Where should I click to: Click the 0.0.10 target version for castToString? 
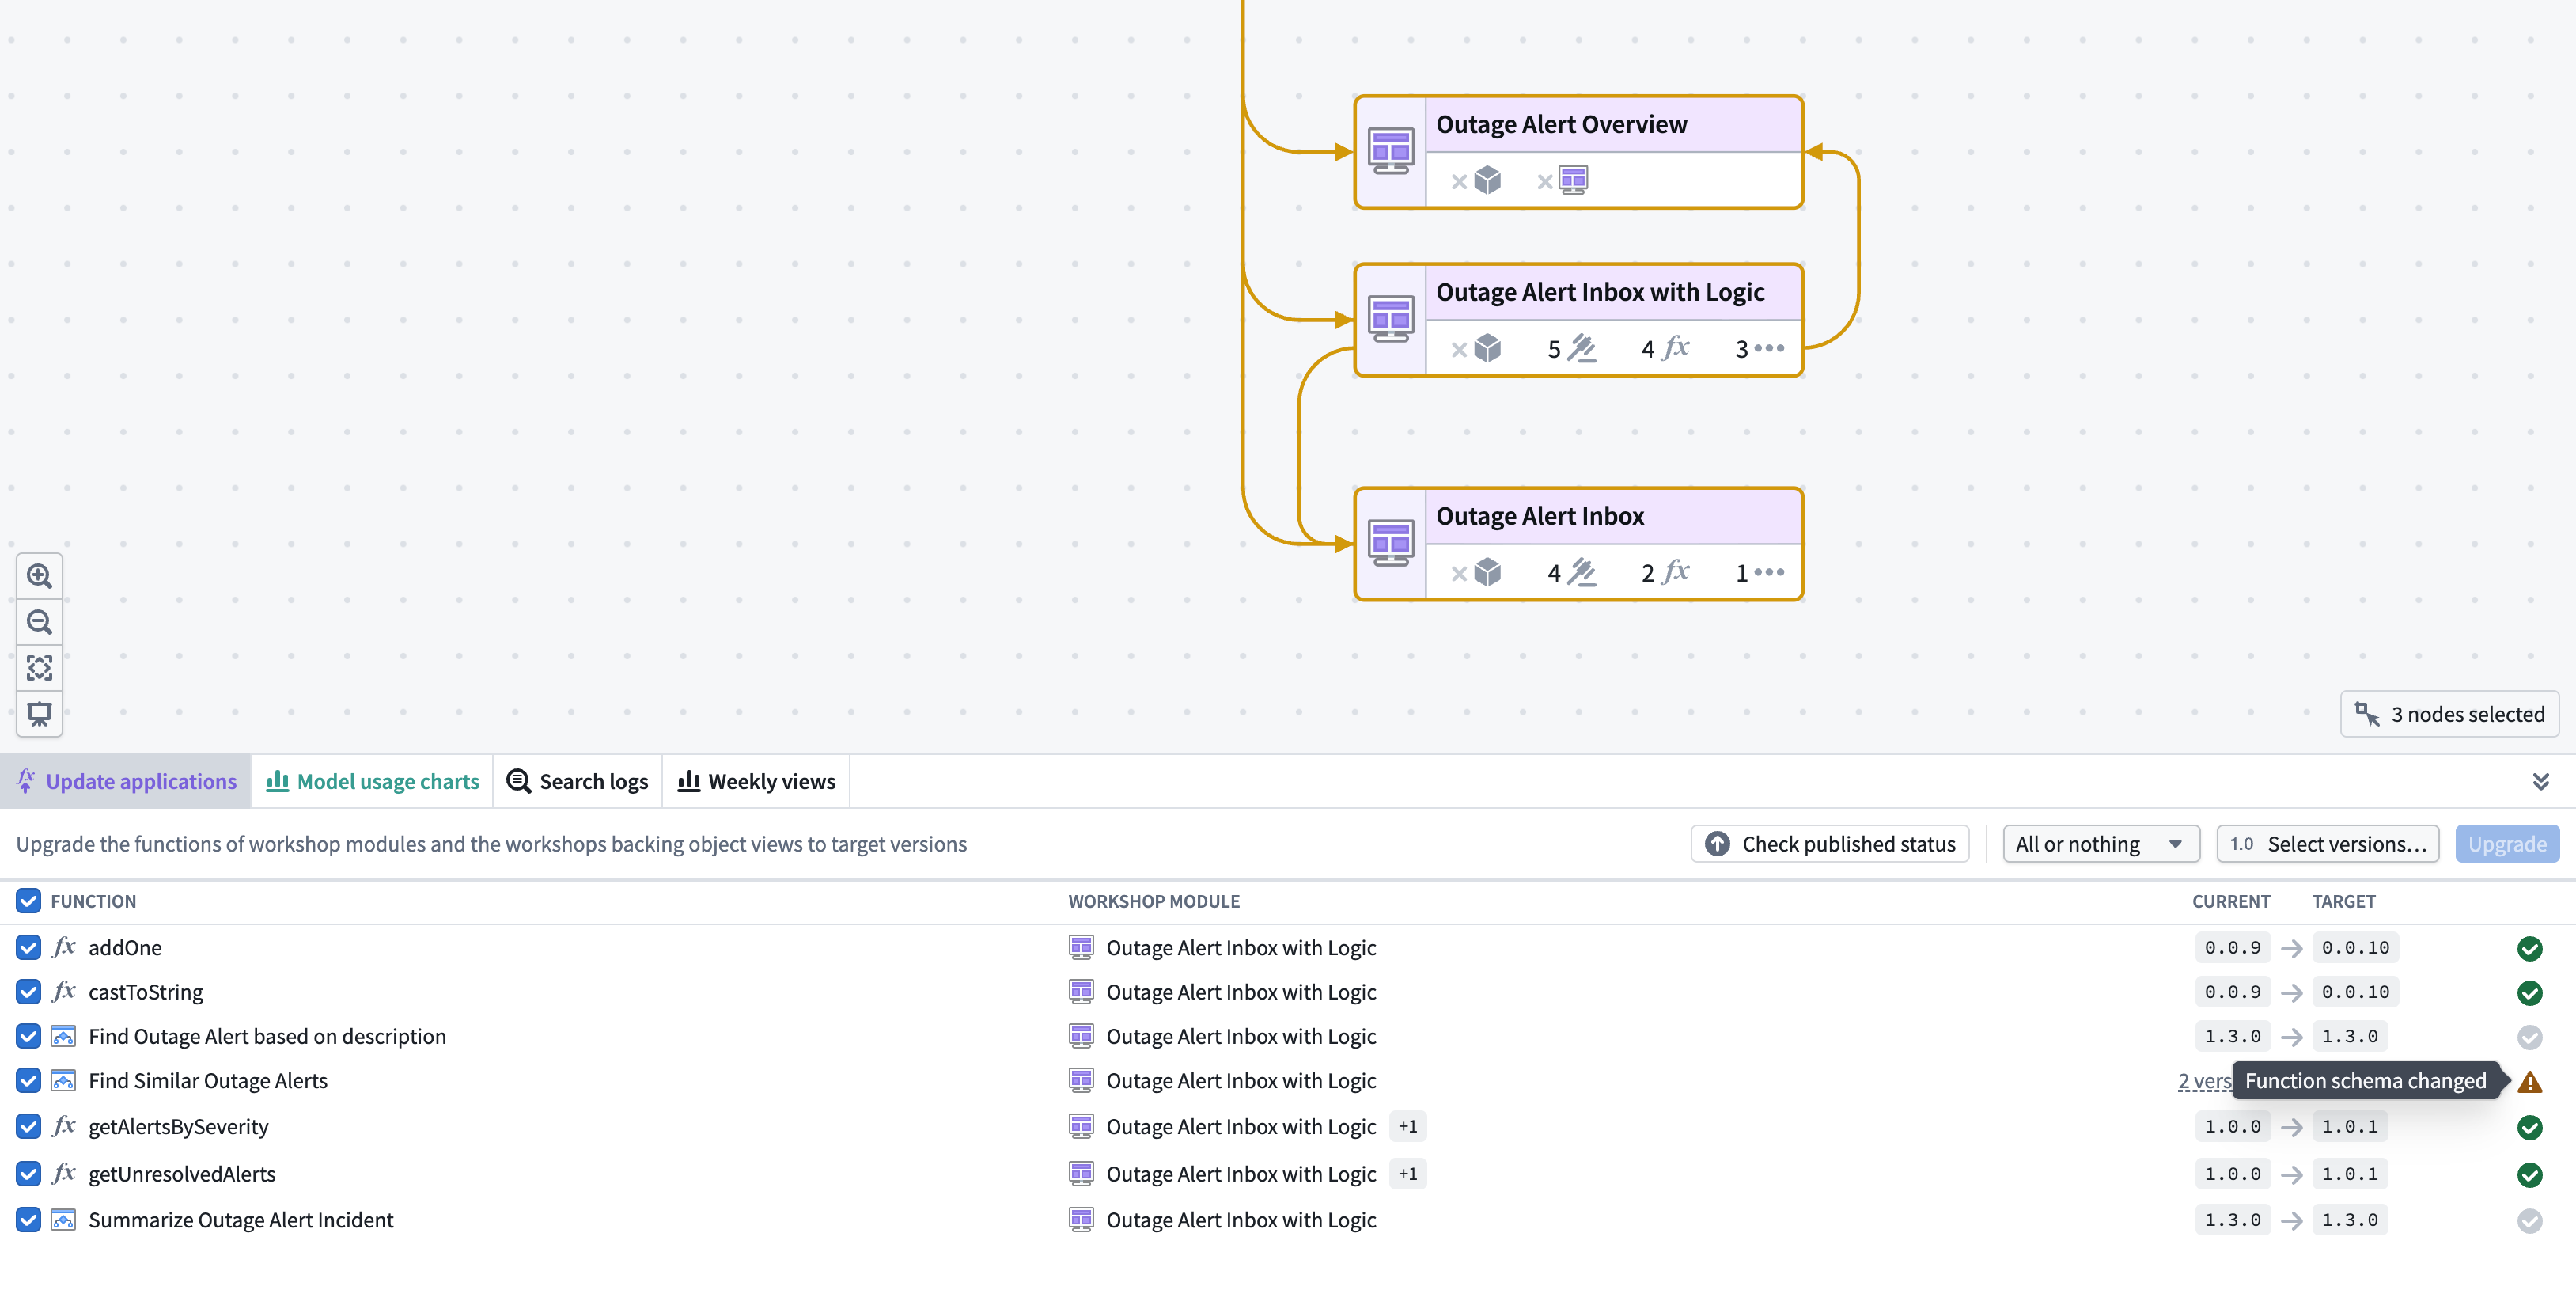pyautogui.click(x=2355, y=992)
